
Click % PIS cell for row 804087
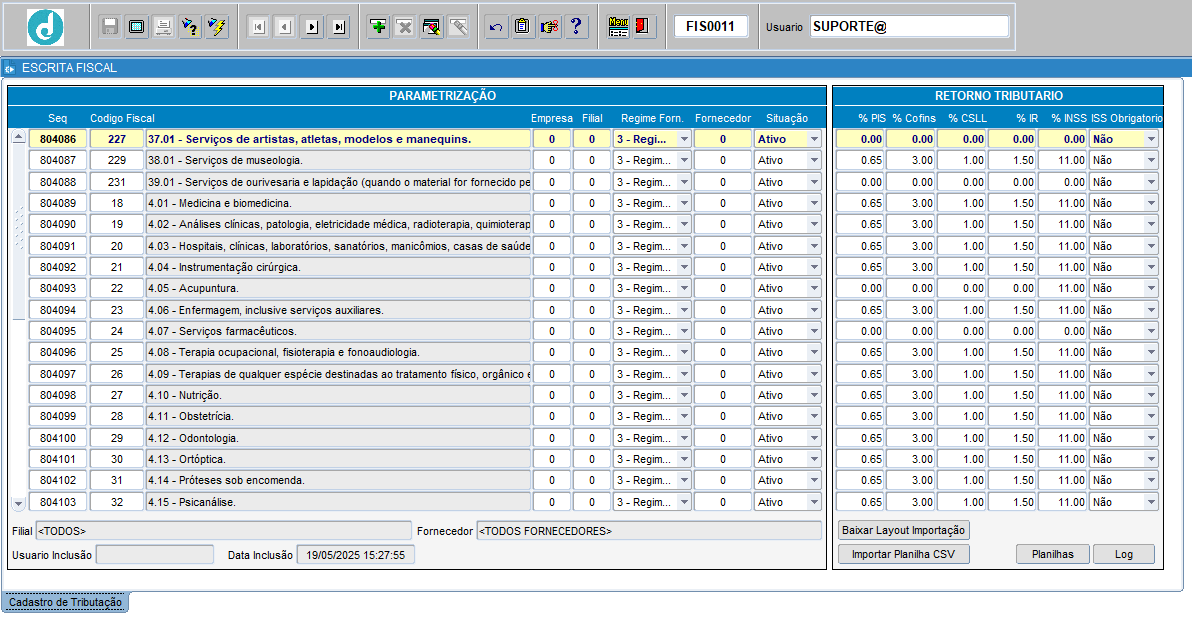860,160
